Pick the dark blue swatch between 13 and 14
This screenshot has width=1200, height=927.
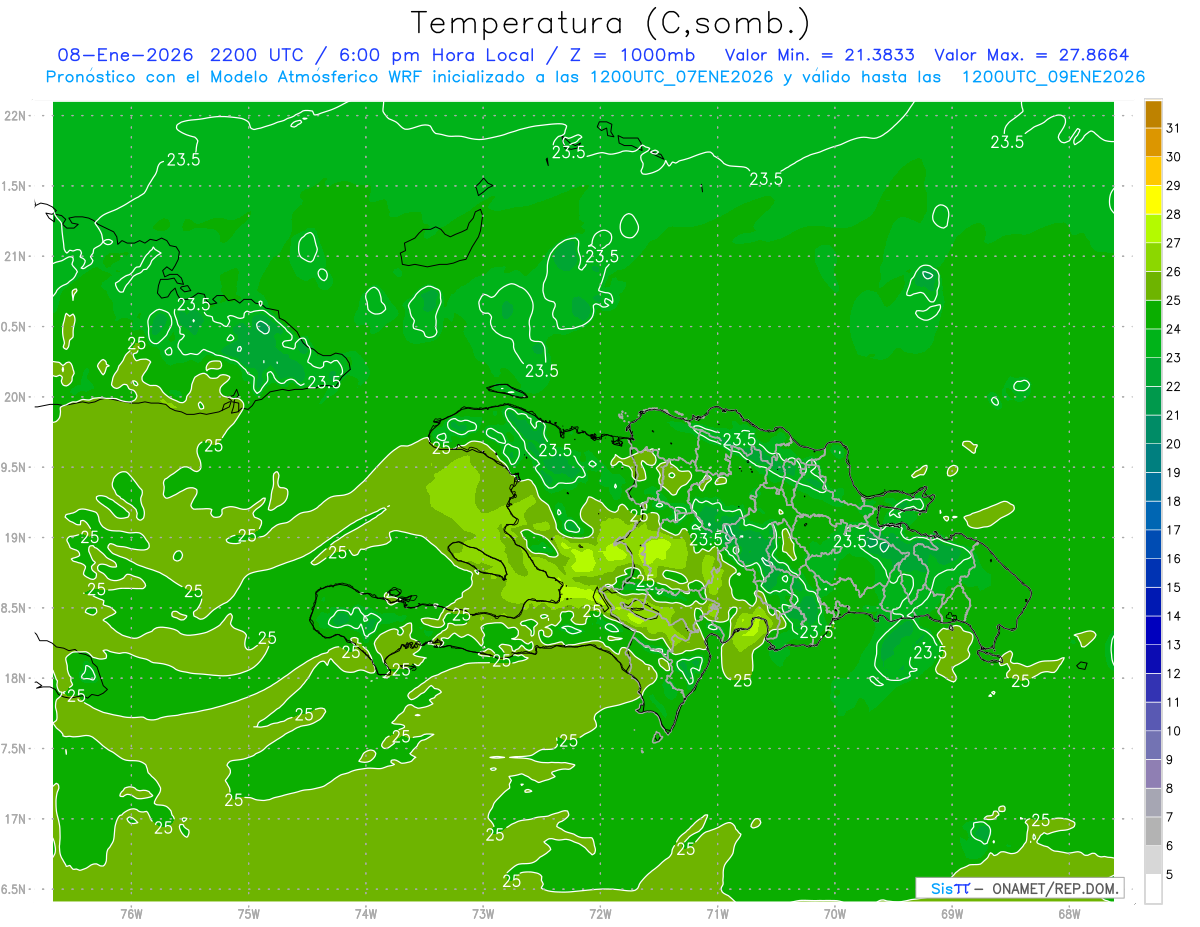click(x=1153, y=630)
